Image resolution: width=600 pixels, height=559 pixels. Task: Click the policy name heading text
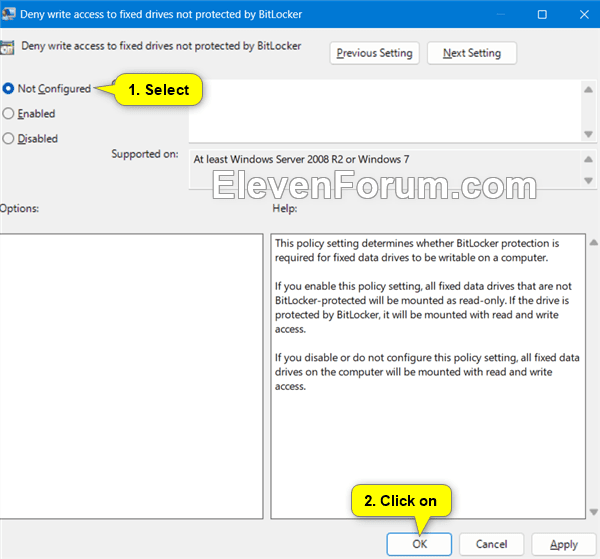161,46
